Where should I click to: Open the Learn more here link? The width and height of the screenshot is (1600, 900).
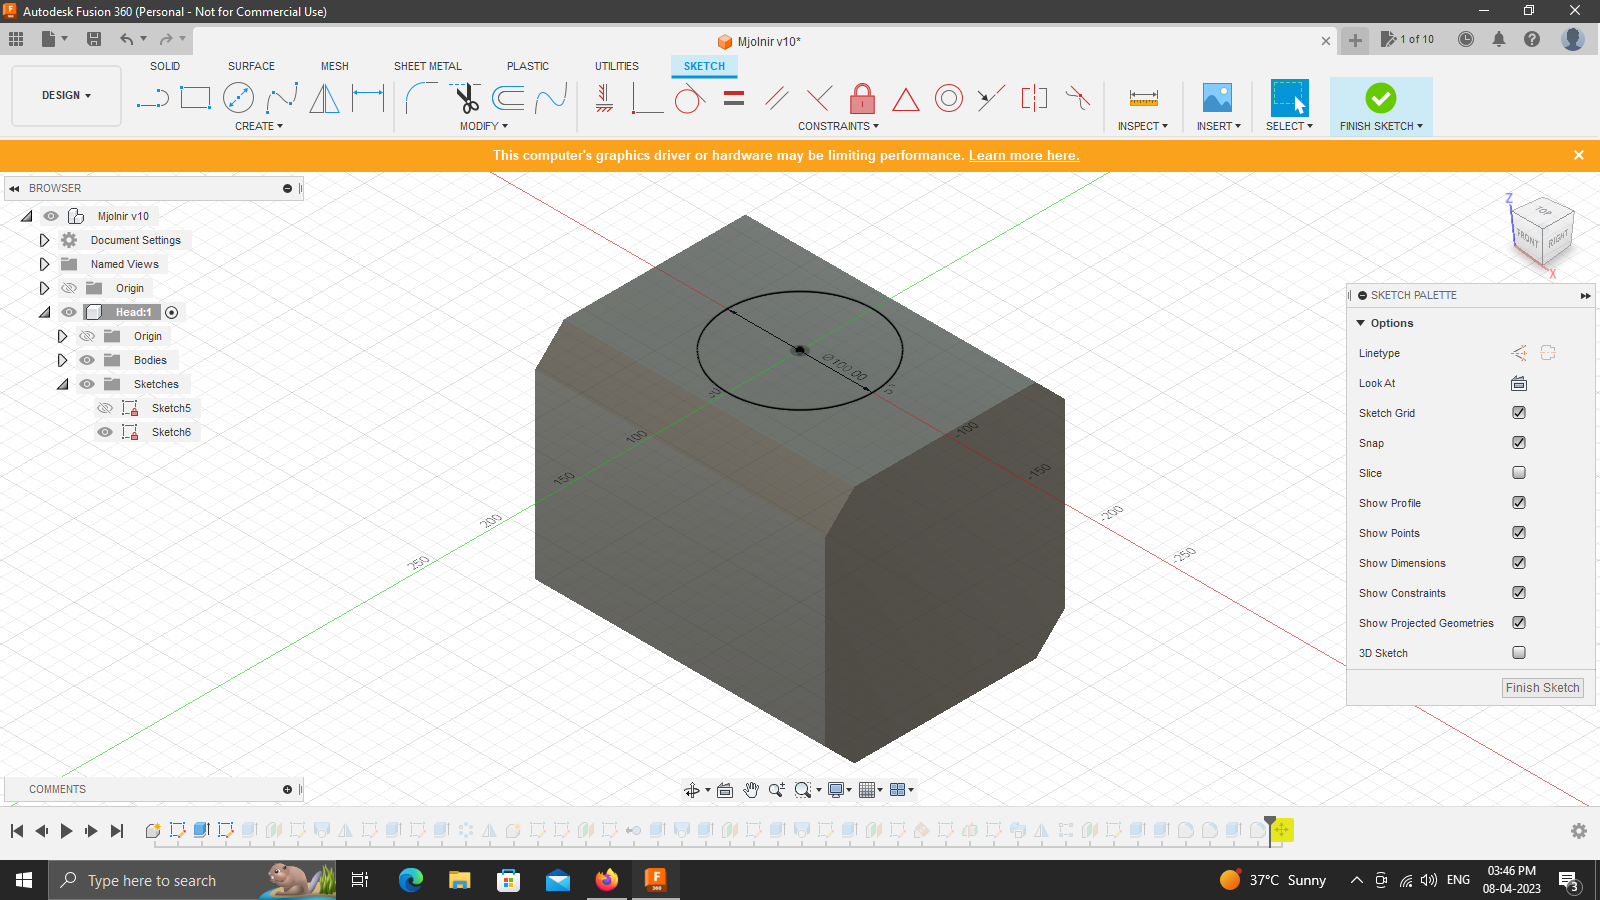tap(1023, 155)
